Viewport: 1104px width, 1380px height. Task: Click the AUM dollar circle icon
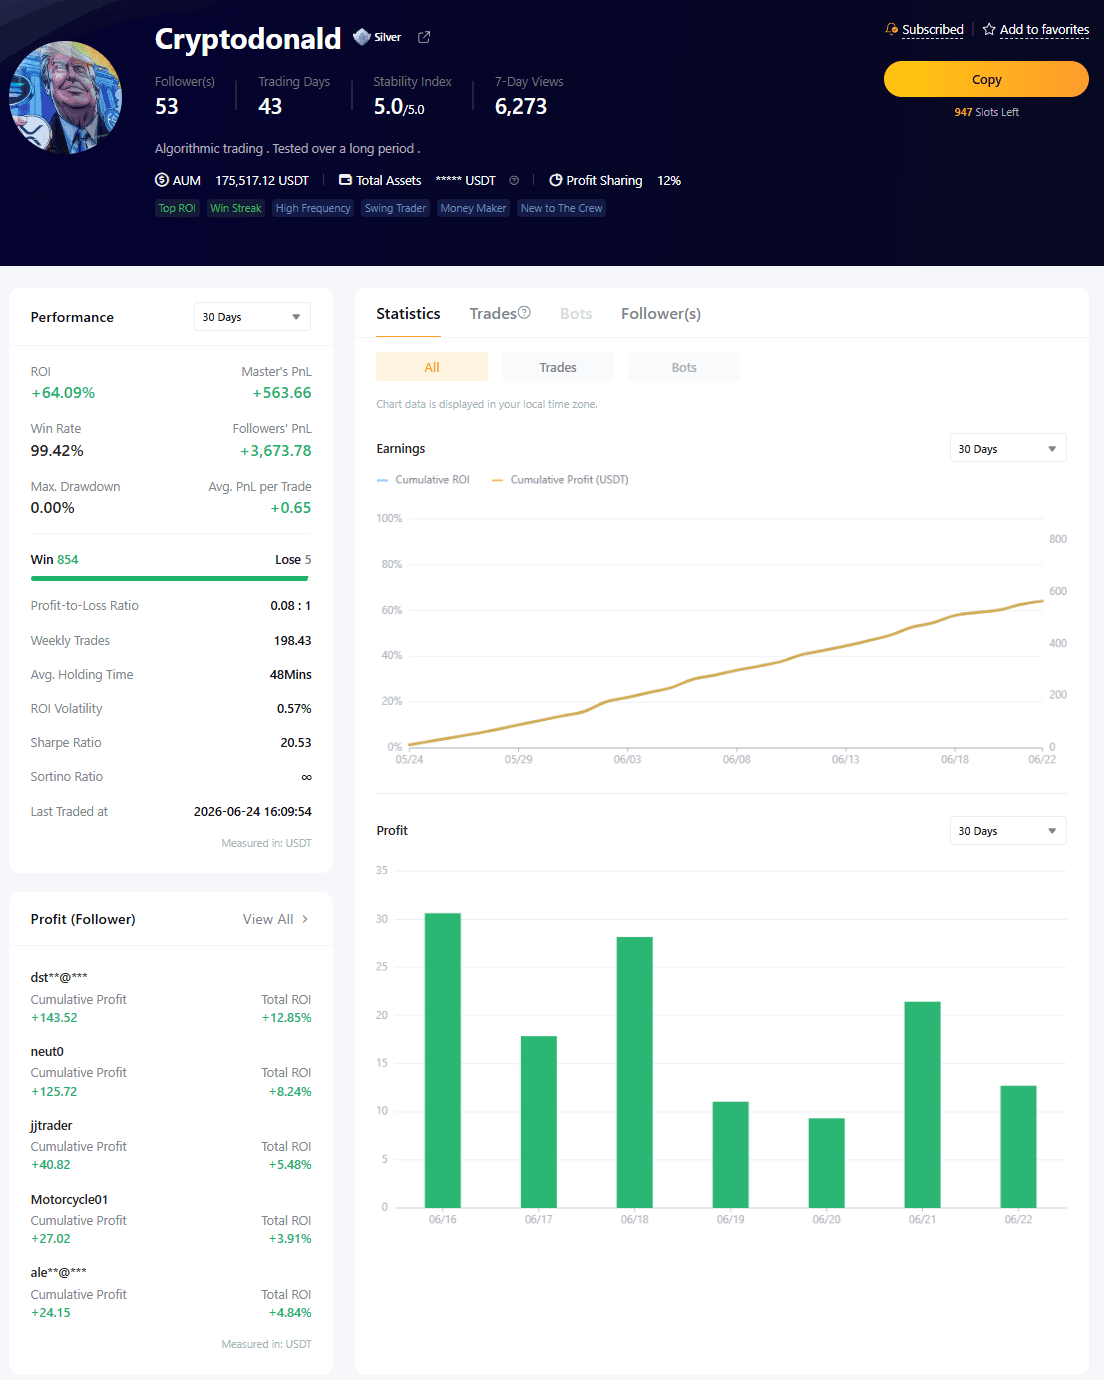(162, 180)
